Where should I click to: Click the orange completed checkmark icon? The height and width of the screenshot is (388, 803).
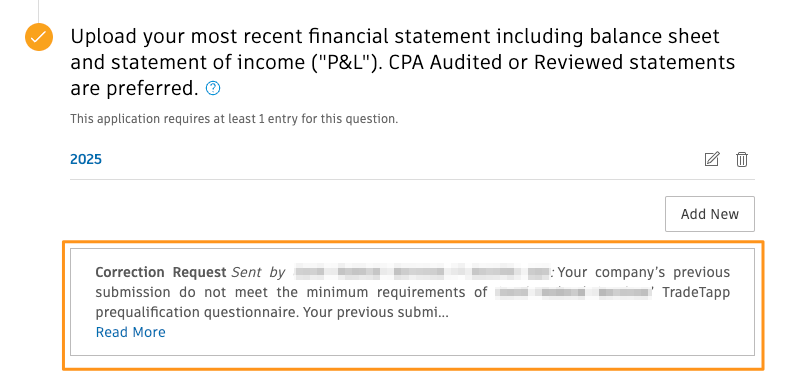39,37
